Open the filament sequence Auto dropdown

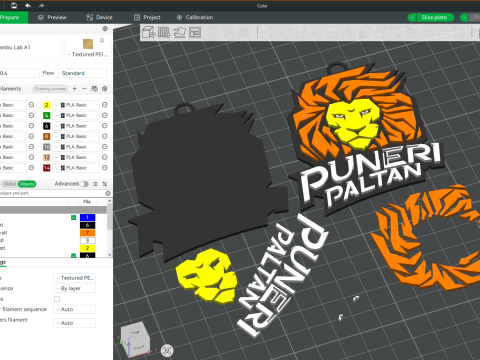[x=75, y=309]
